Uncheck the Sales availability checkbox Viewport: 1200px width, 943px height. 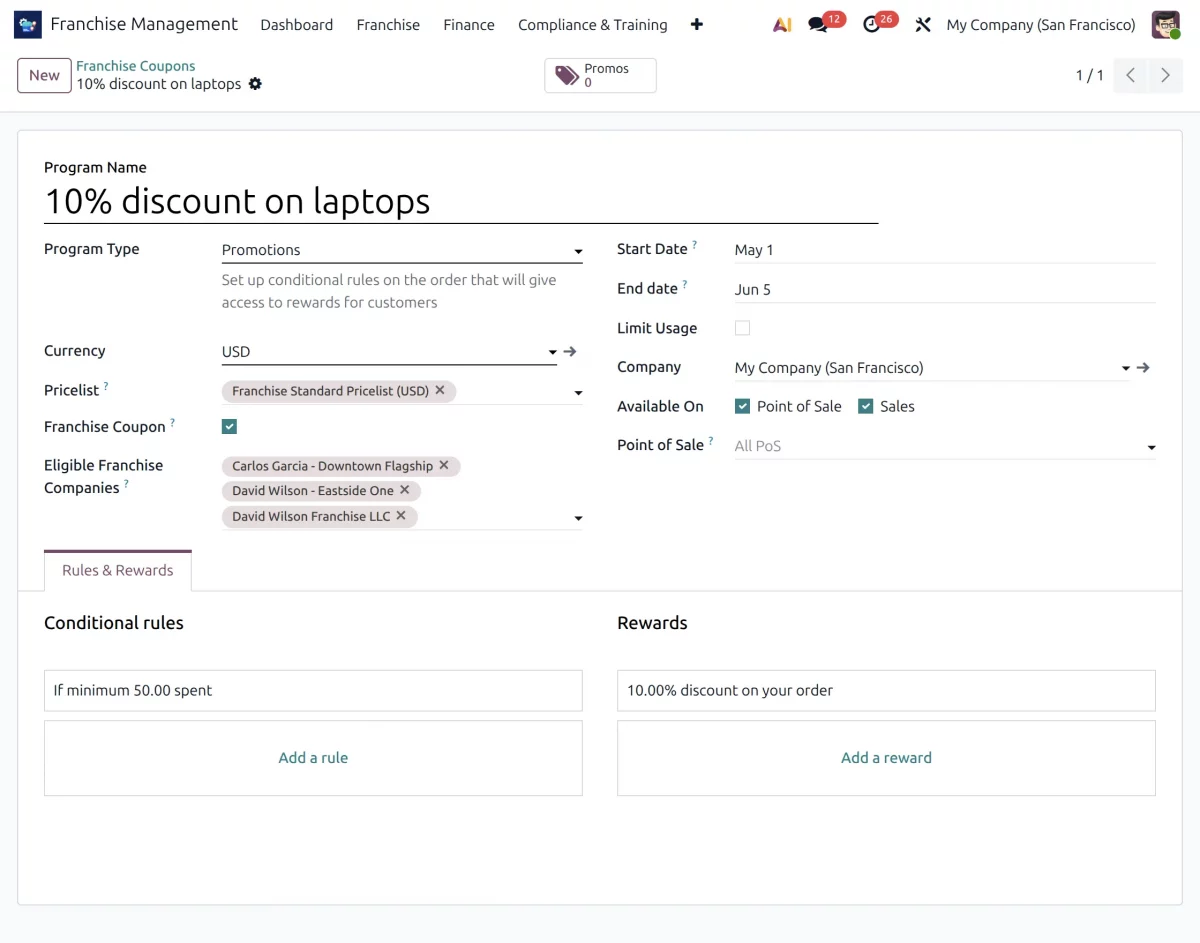click(x=866, y=406)
